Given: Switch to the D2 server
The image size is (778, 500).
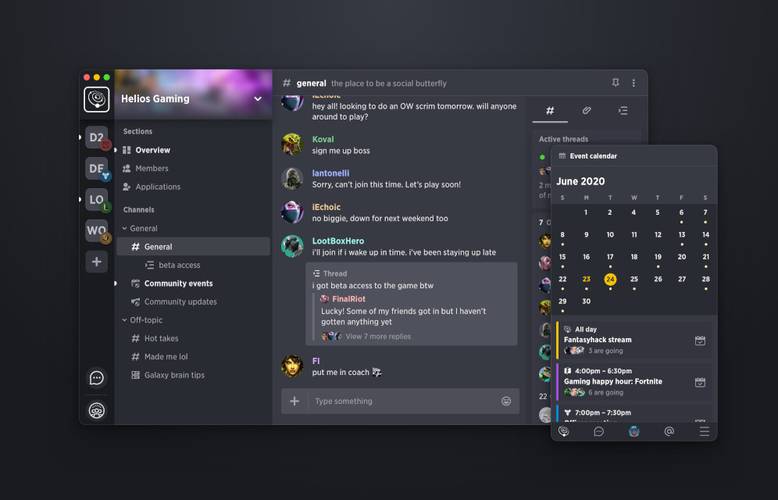Looking at the screenshot, I should [96, 137].
